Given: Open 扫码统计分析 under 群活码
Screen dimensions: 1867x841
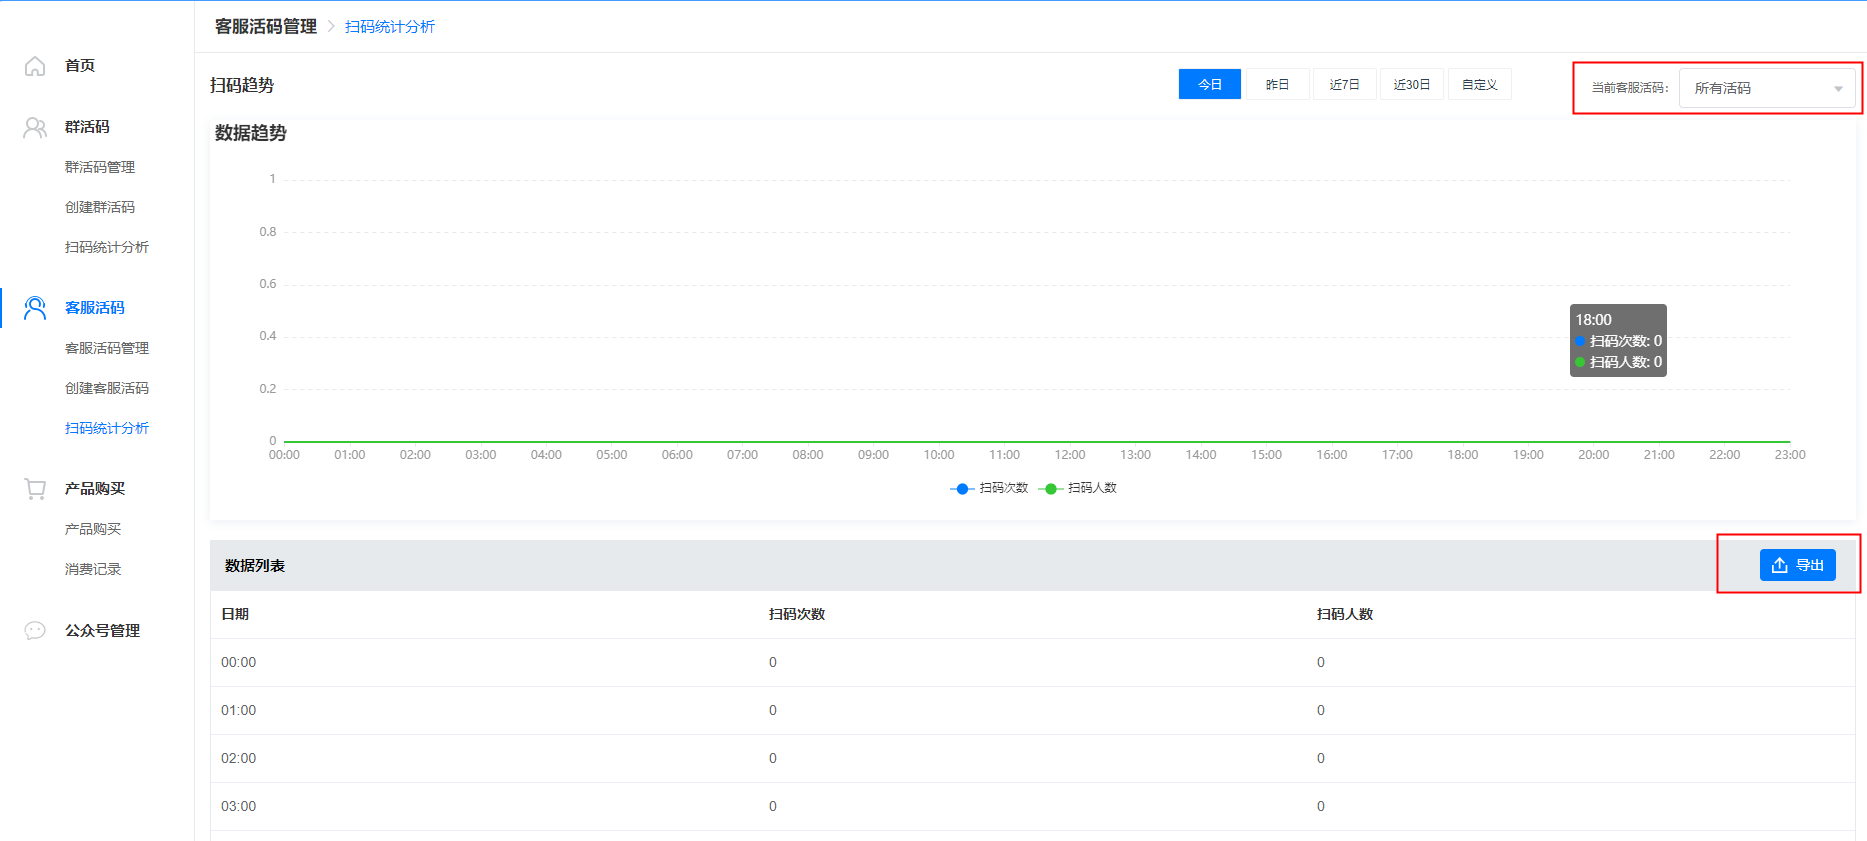Looking at the screenshot, I should click(107, 247).
